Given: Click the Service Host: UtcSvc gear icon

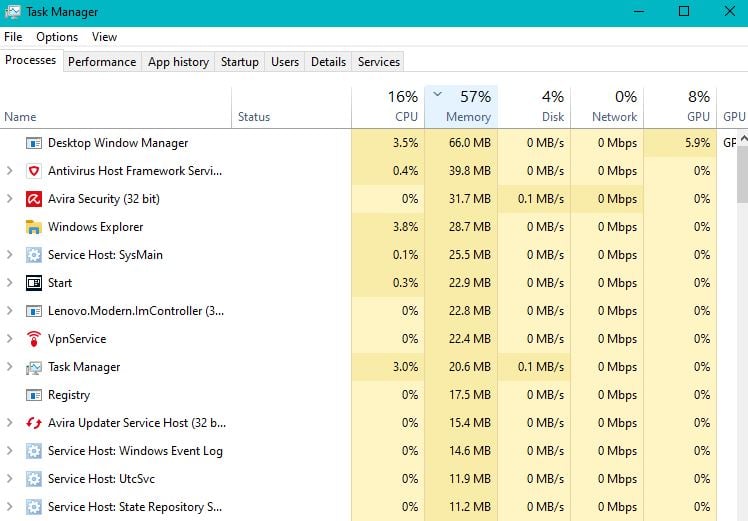Looking at the screenshot, I should pos(33,479).
